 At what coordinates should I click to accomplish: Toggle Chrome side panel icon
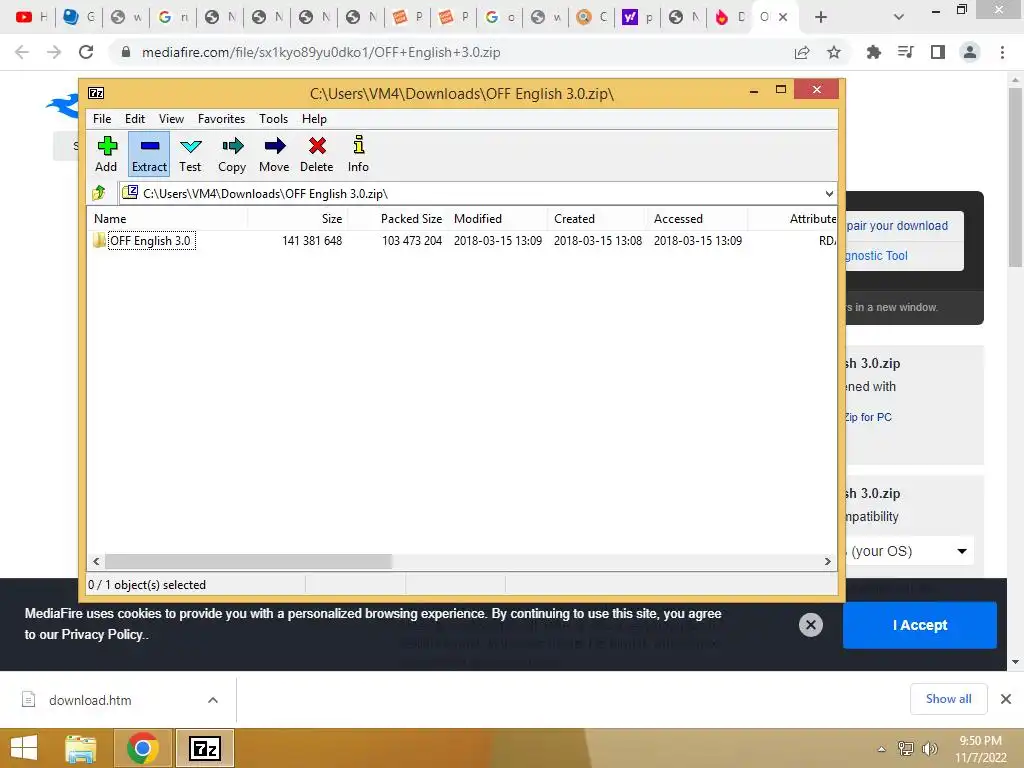click(x=938, y=52)
